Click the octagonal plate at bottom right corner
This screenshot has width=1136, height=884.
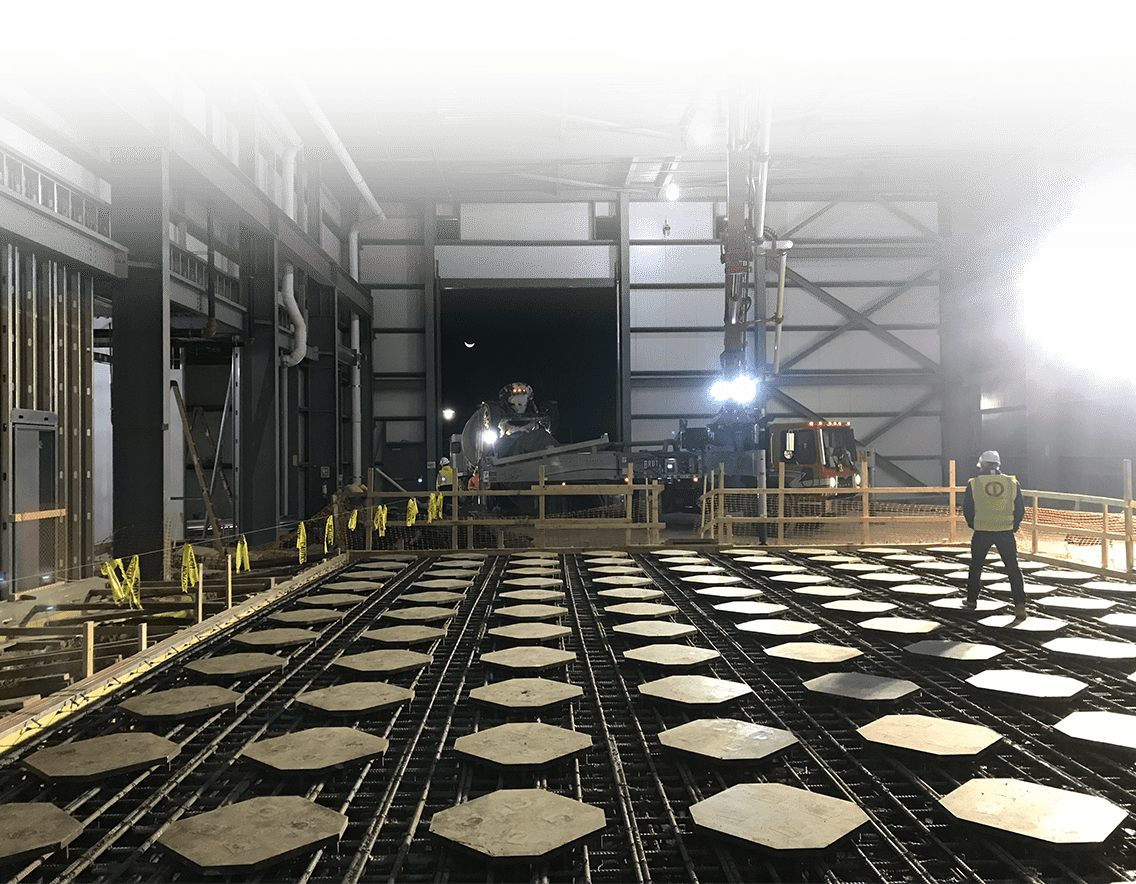point(1032,810)
